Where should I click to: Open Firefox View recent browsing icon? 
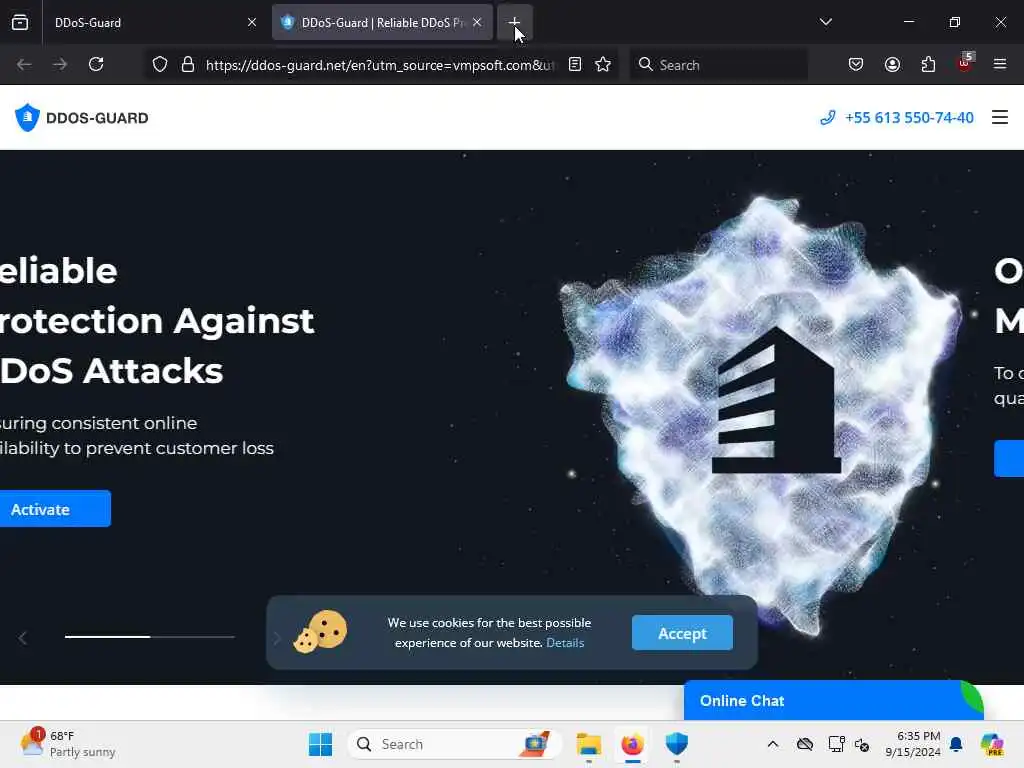coord(20,22)
